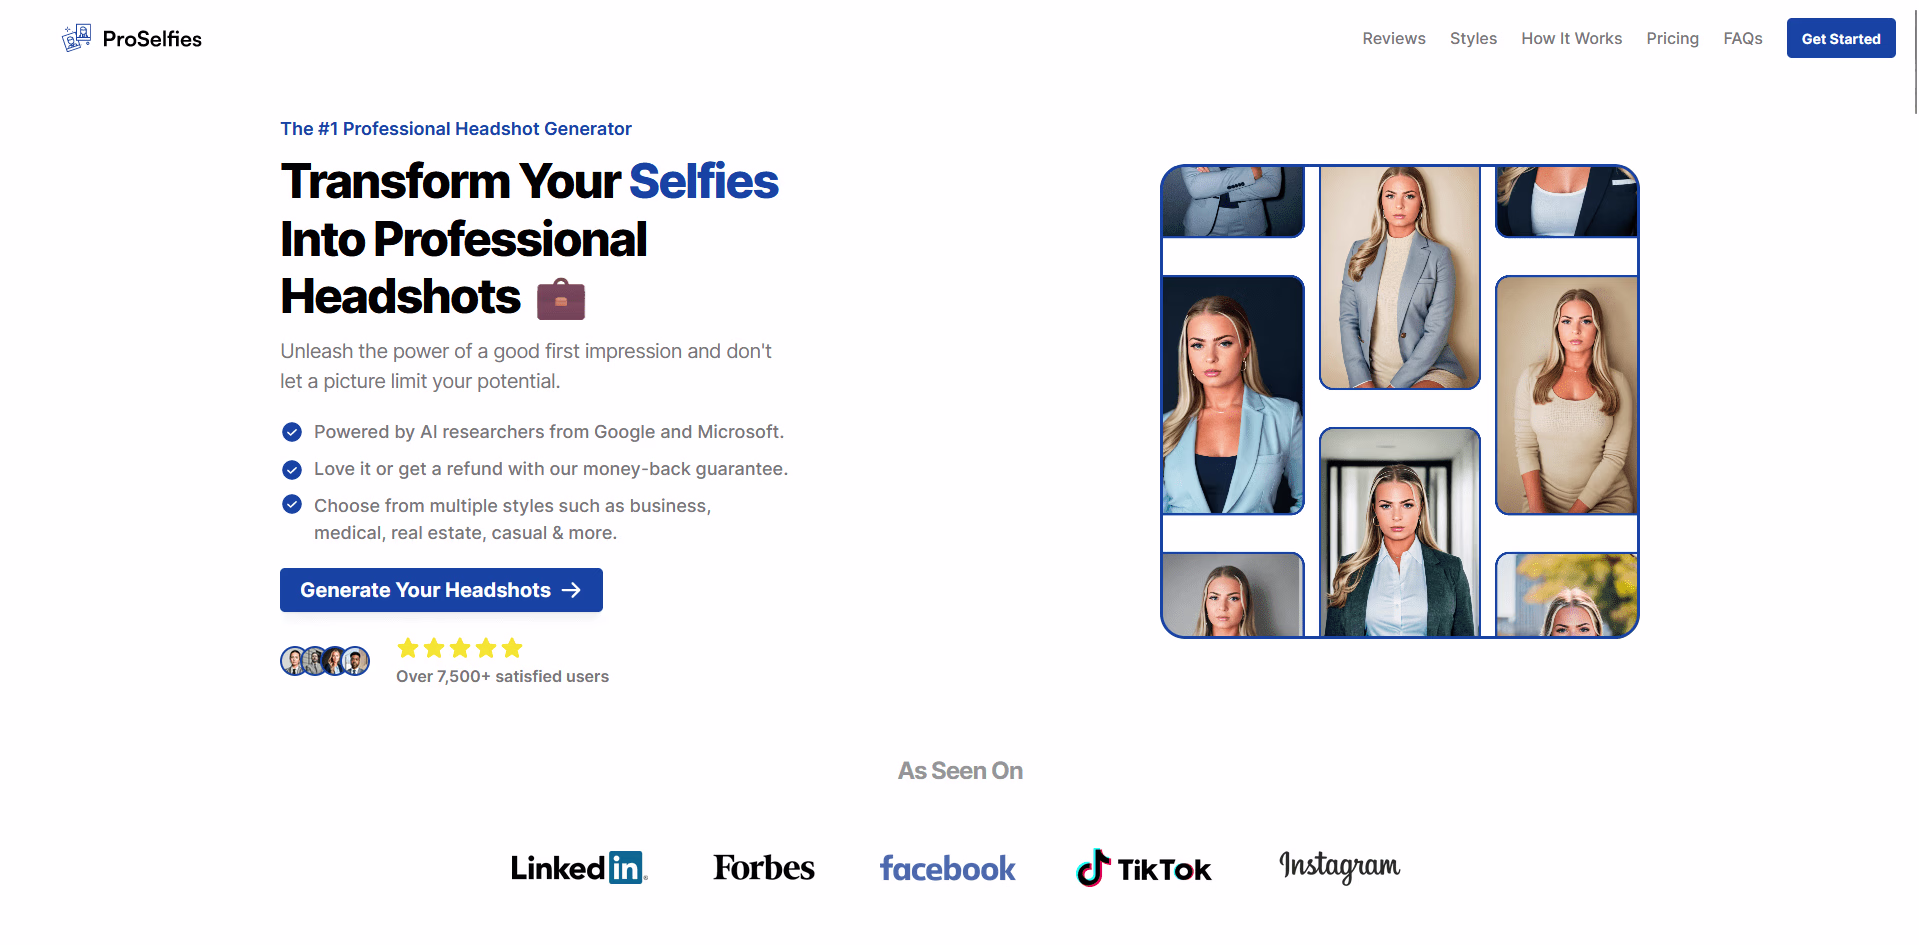
Task: Click the checkmark beside money-back guarantee
Action: click(292, 470)
